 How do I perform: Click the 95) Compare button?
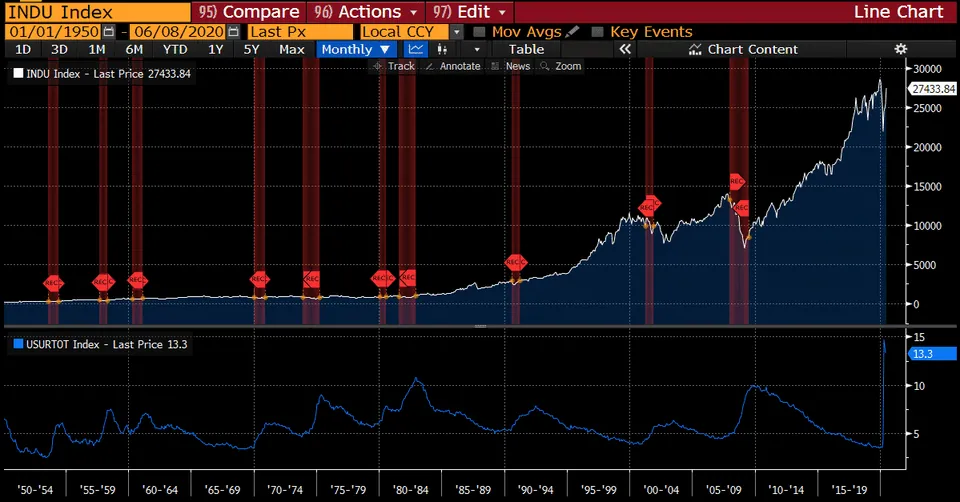pos(249,12)
